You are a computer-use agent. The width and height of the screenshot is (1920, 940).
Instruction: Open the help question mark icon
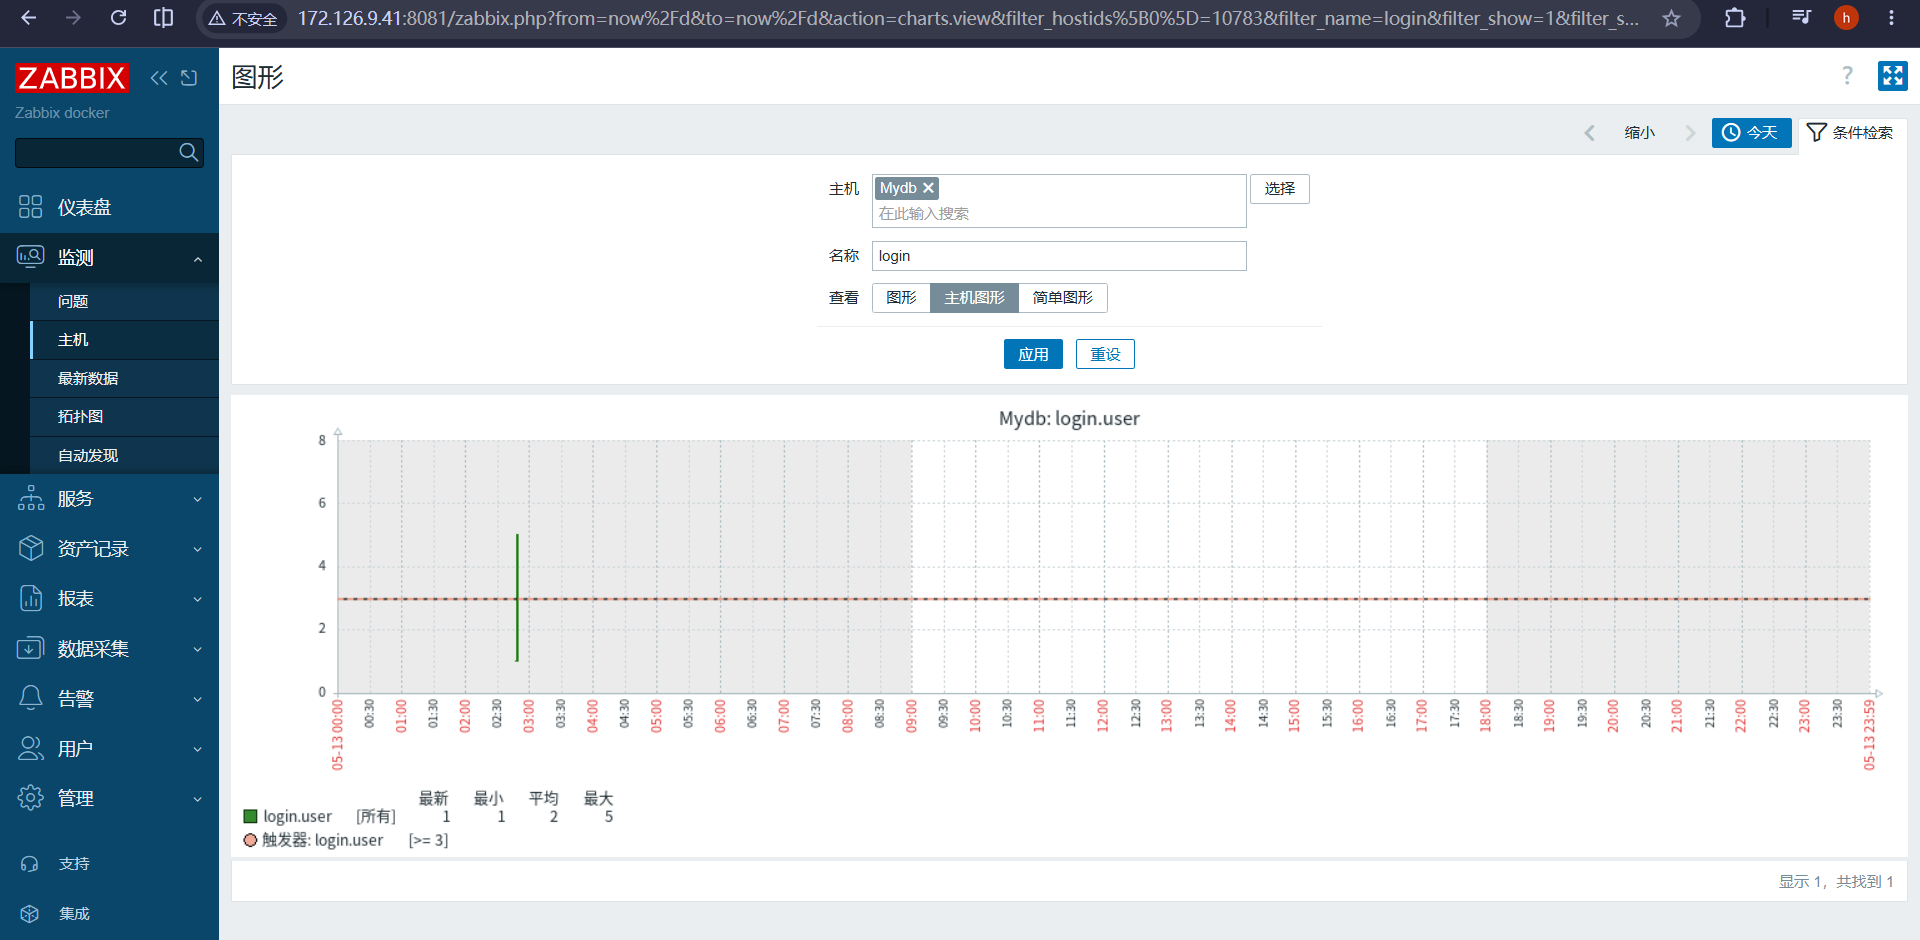tap(1847, 76)
